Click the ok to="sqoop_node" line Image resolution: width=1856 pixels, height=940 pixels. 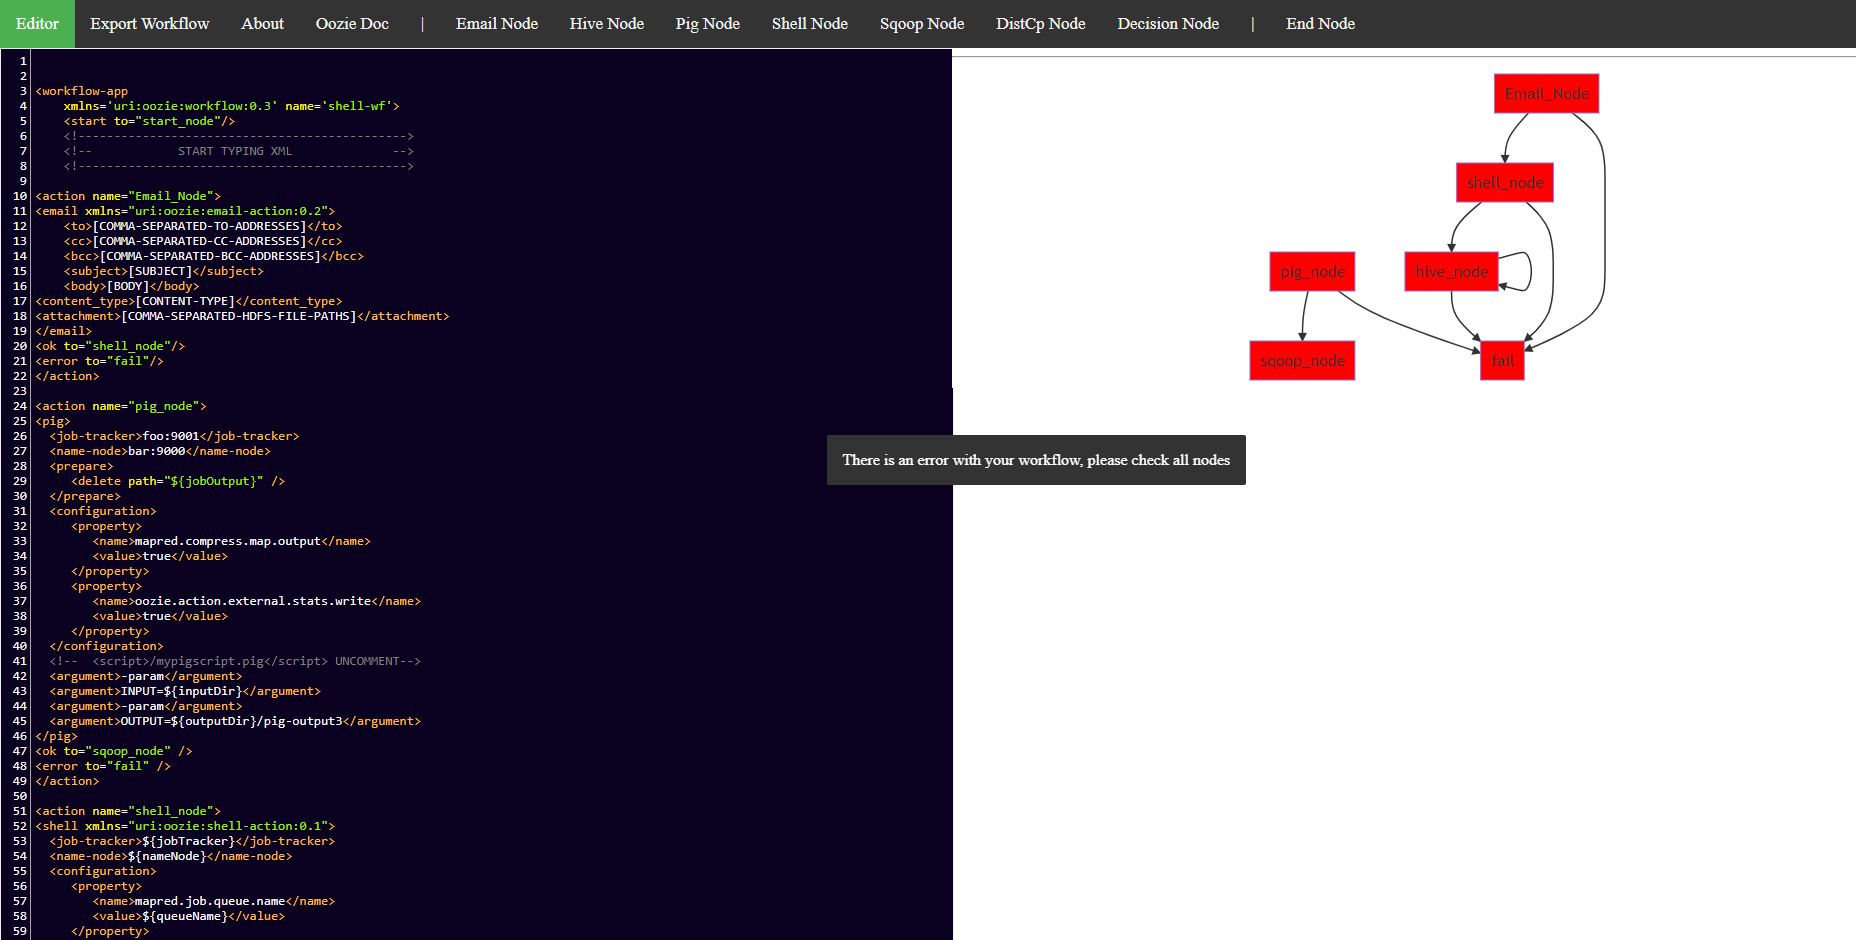click(114, 751)
